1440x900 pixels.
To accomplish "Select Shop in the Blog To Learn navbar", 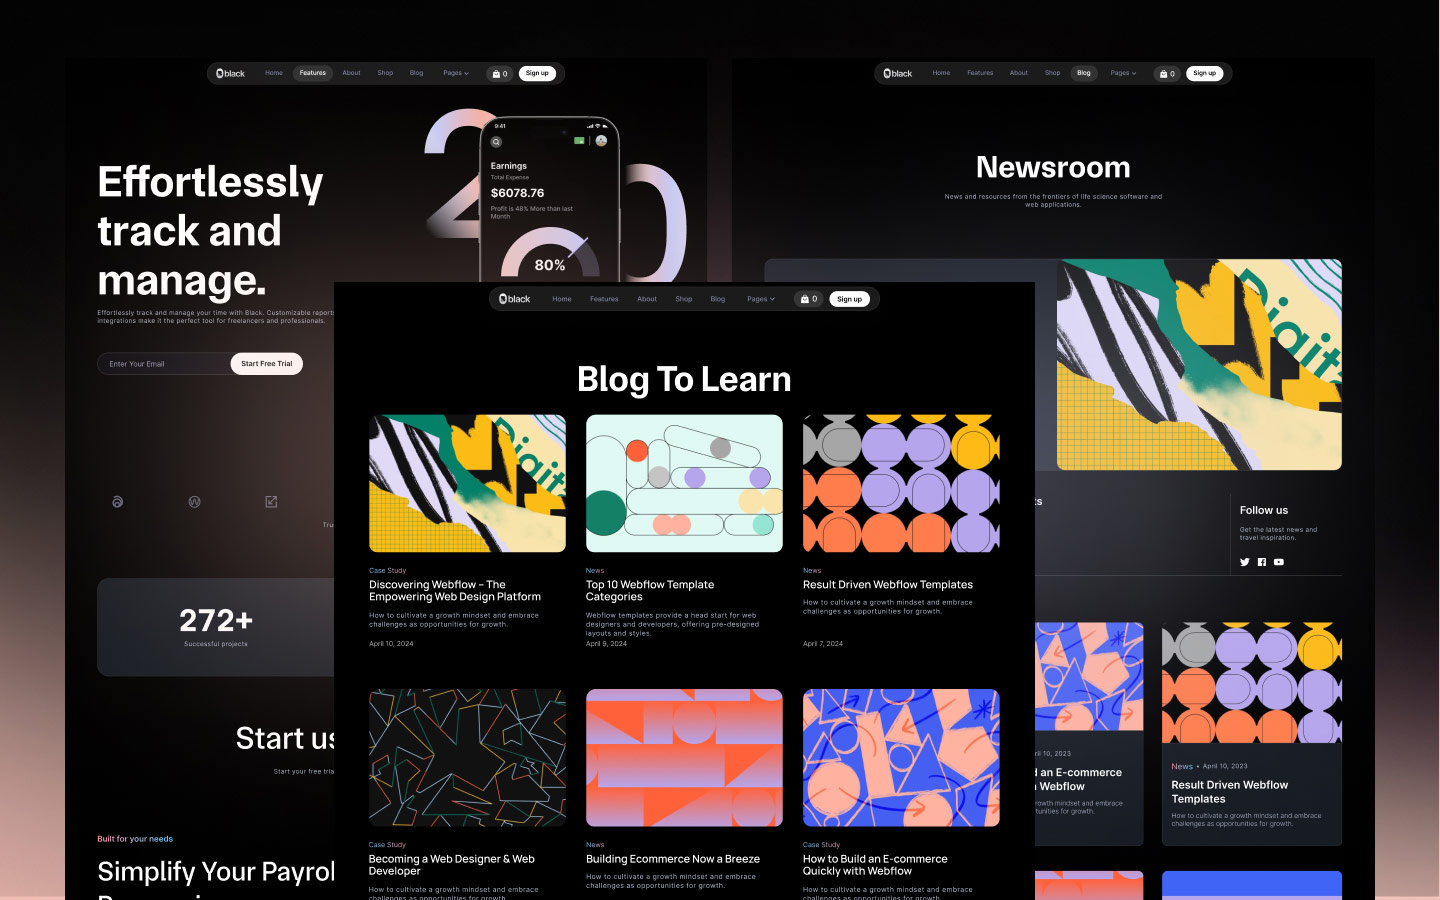I will [684, 299].
